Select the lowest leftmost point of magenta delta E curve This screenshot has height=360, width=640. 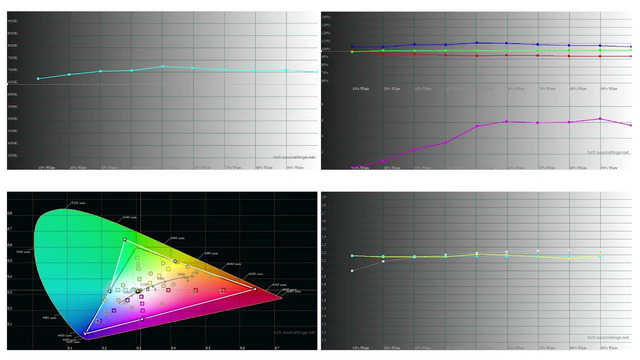coord(352,167)
